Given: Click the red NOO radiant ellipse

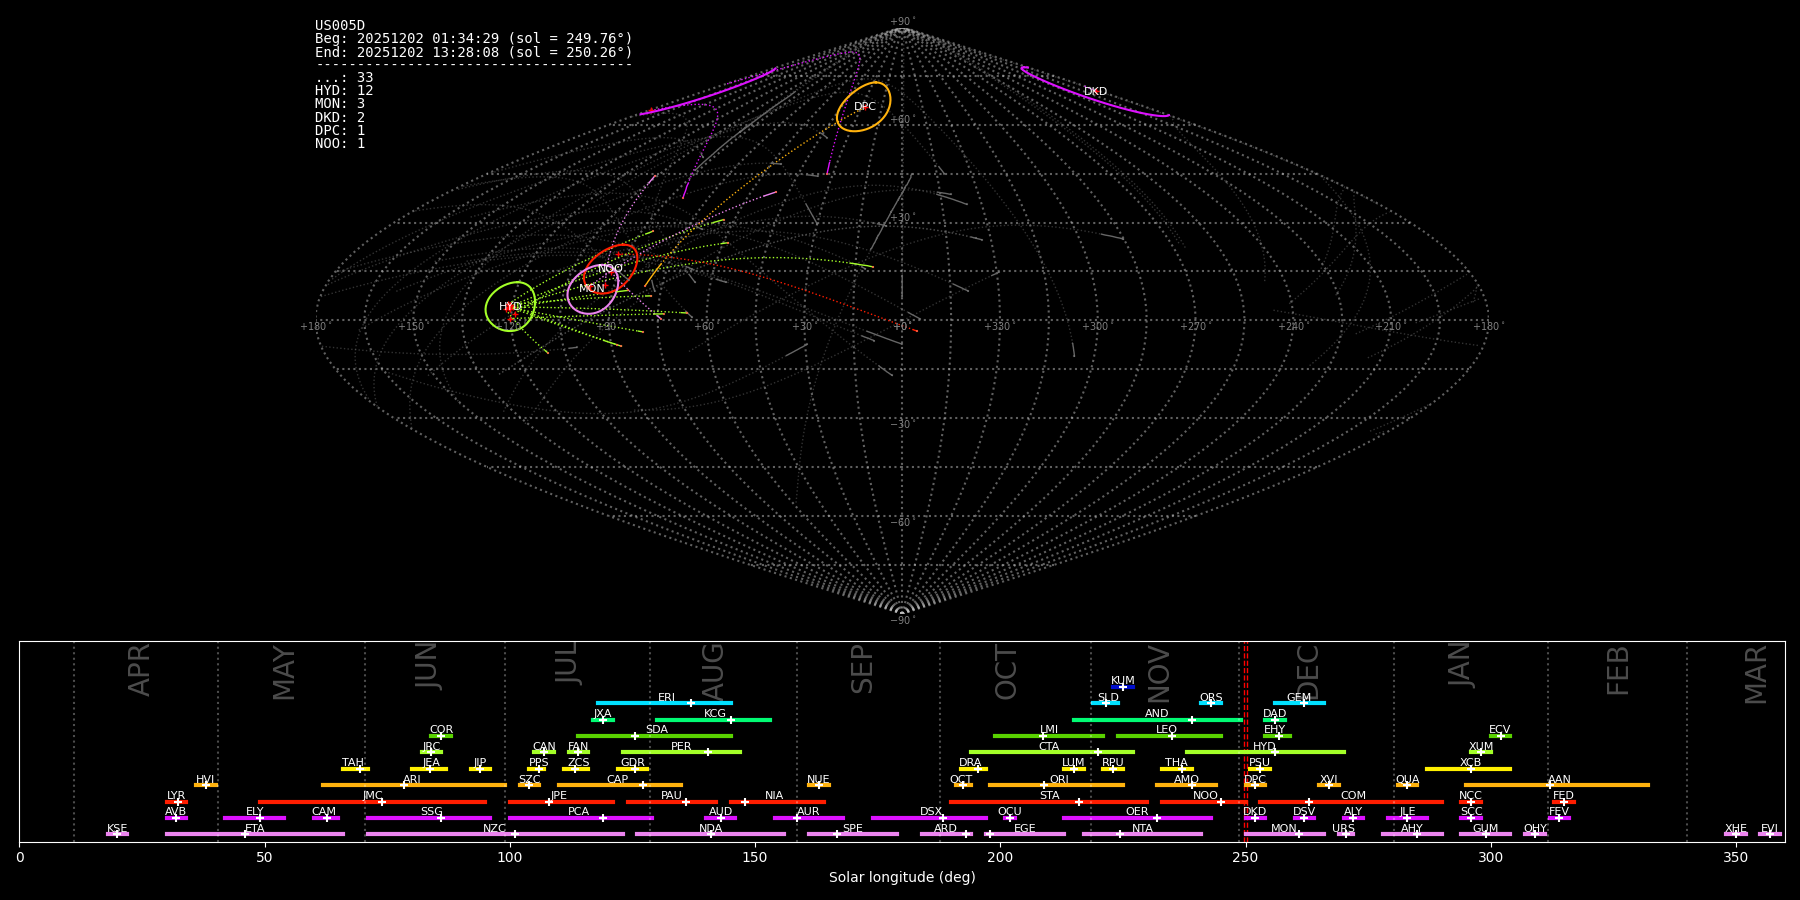Looking at the screenshot, I should tap(610, 268).
